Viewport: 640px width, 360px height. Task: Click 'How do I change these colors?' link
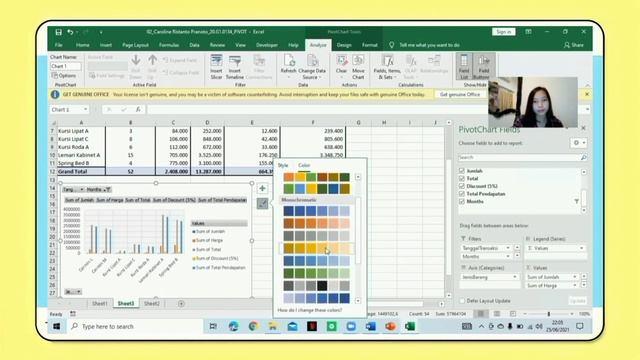[x=310, y=310]
